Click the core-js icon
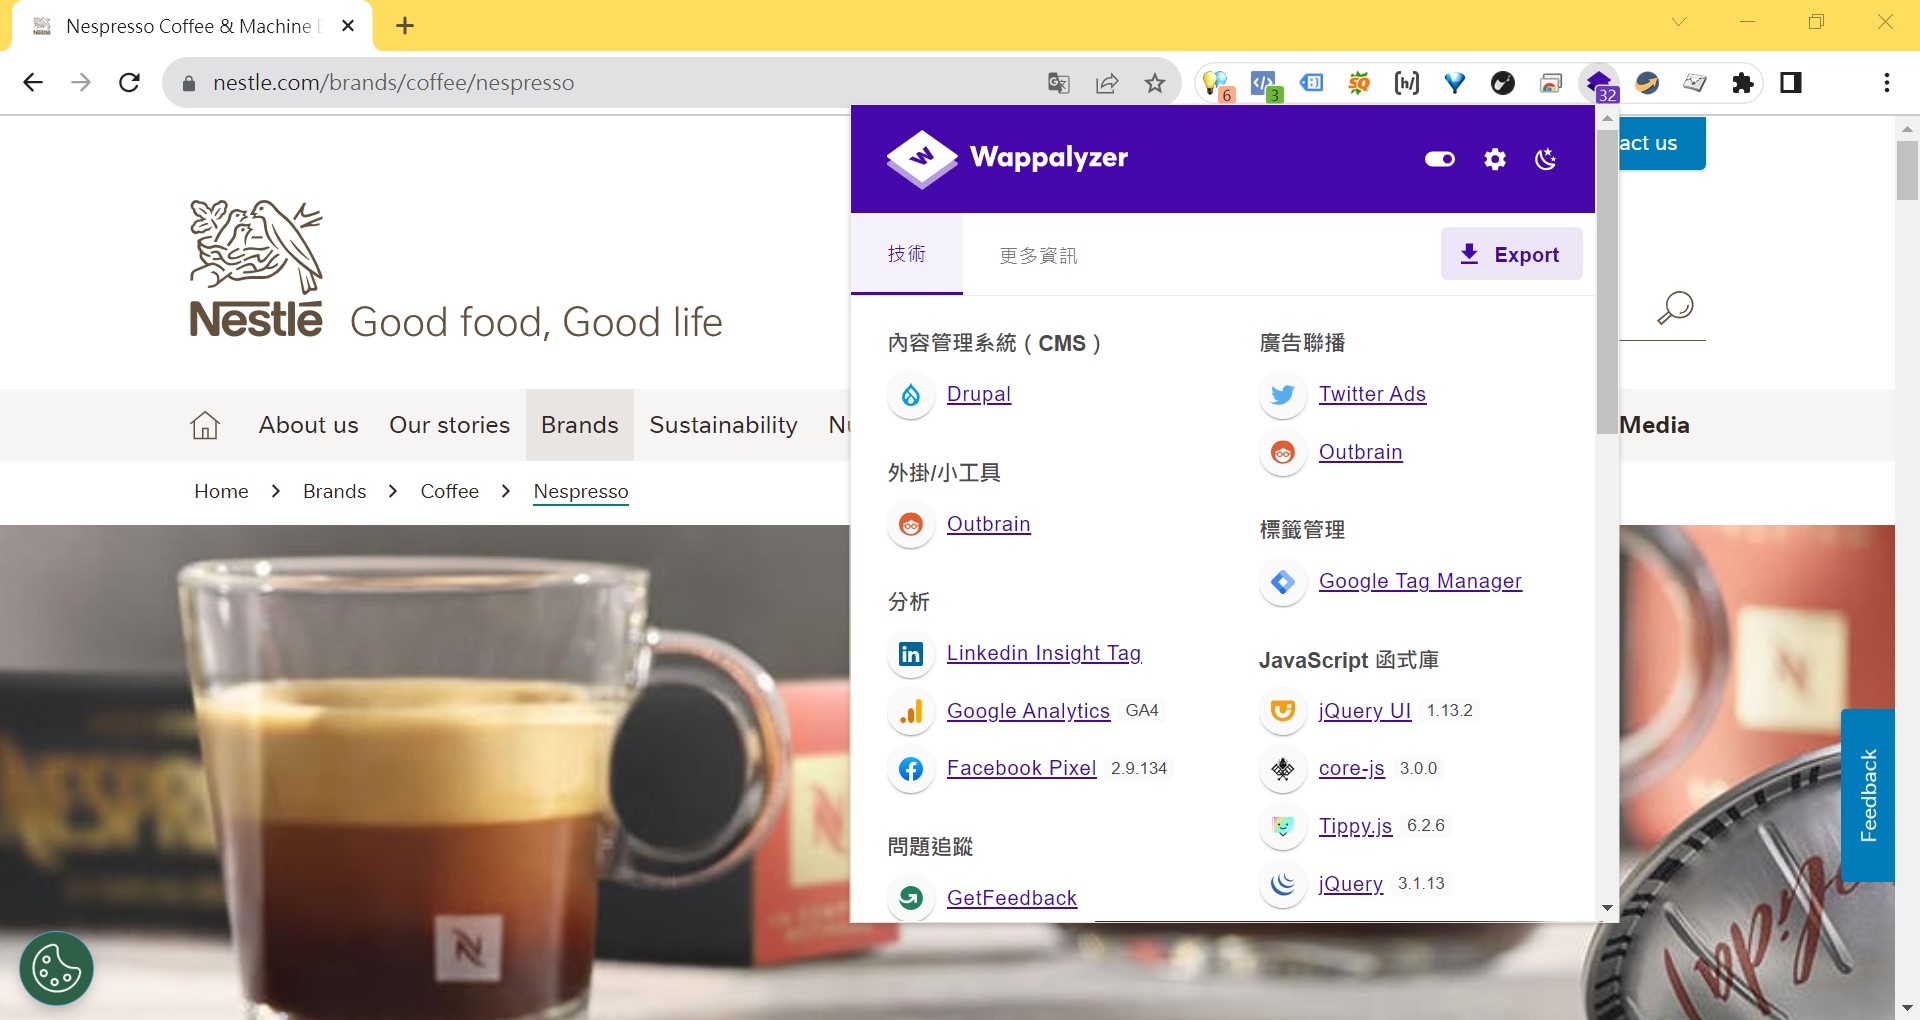Viewport: 1920px width, 1020px height. 1283,769
